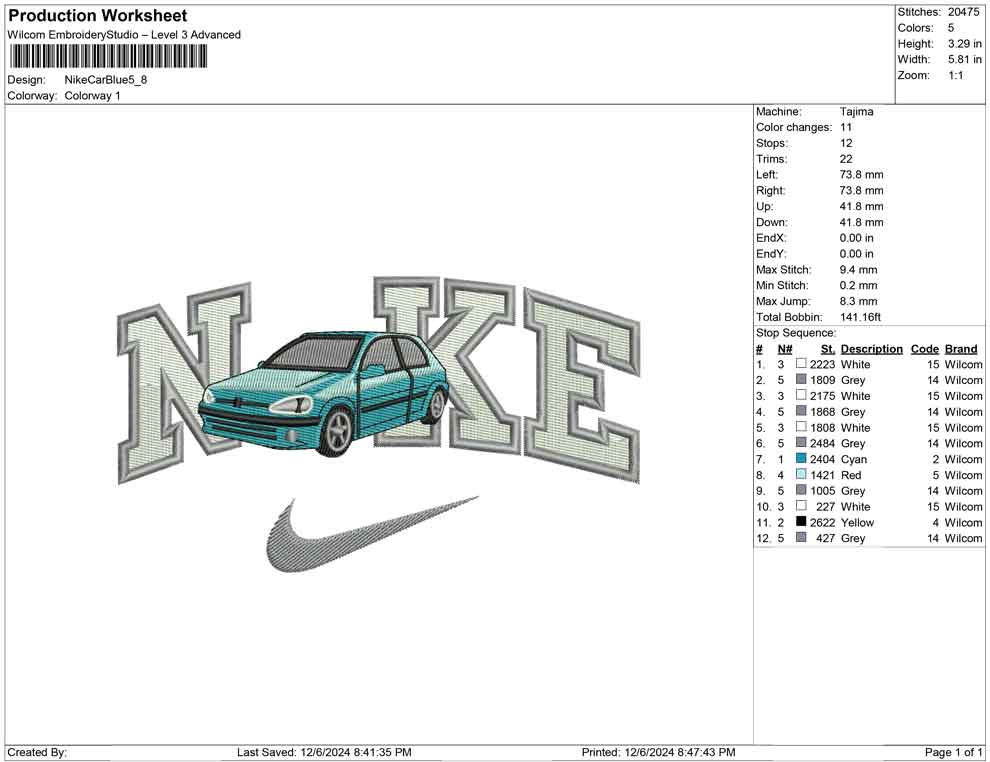Viewport: 990px width, 762px height.
Task: Select the Red 1421 thread swatch
Action: (800, 475)
